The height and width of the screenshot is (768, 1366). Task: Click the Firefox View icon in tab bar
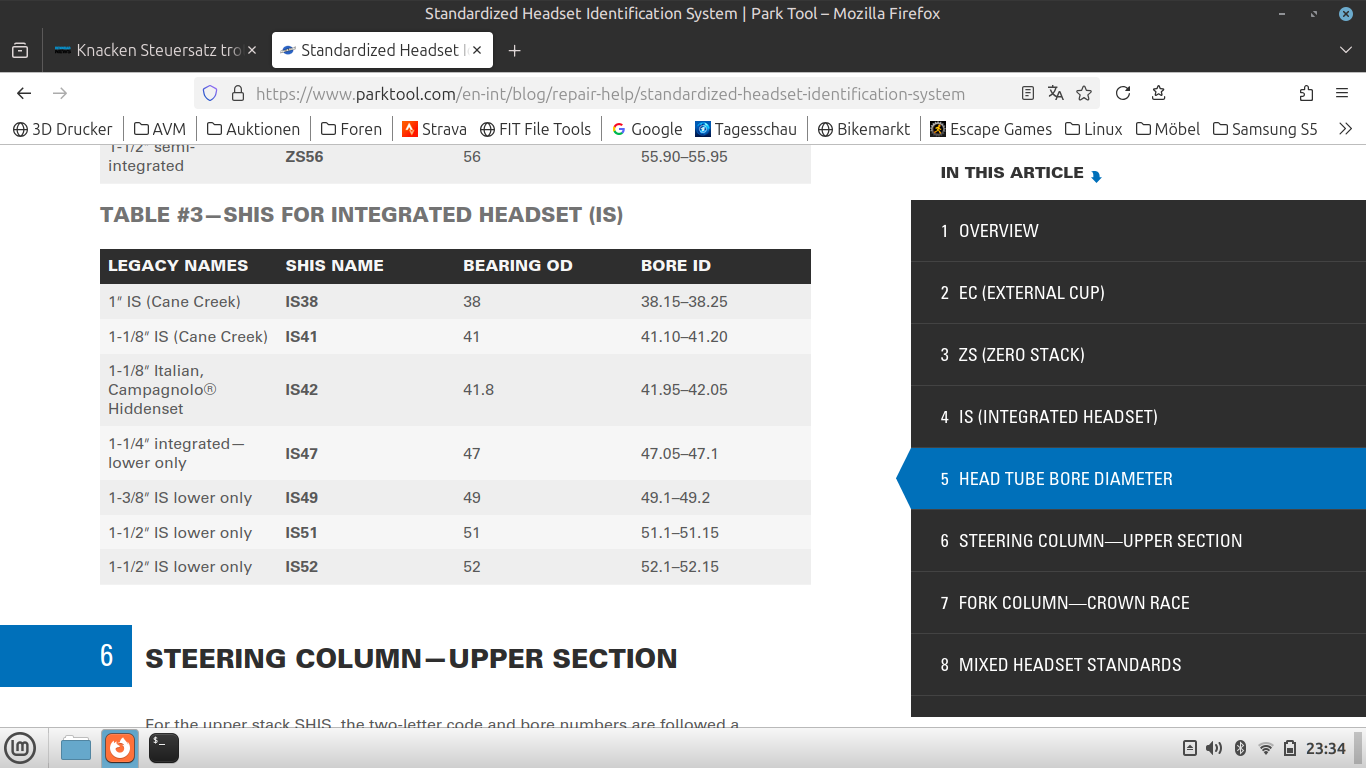coord(20,50)
